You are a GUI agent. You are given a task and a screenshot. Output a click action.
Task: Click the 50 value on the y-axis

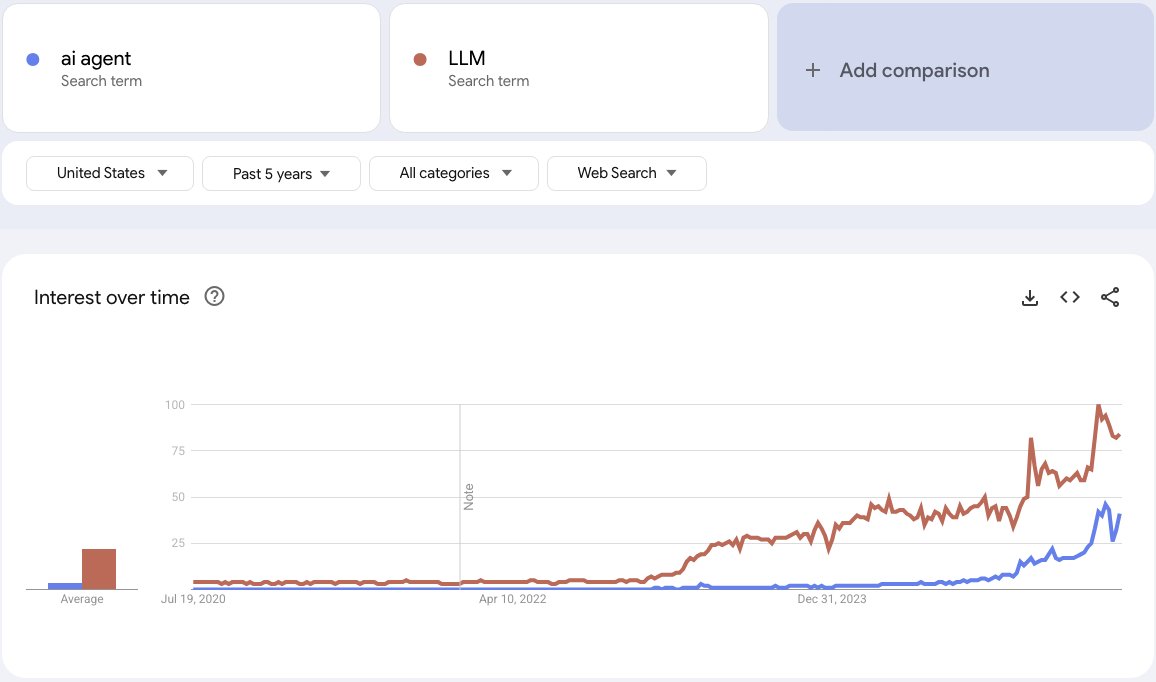(x=178, y=497)
